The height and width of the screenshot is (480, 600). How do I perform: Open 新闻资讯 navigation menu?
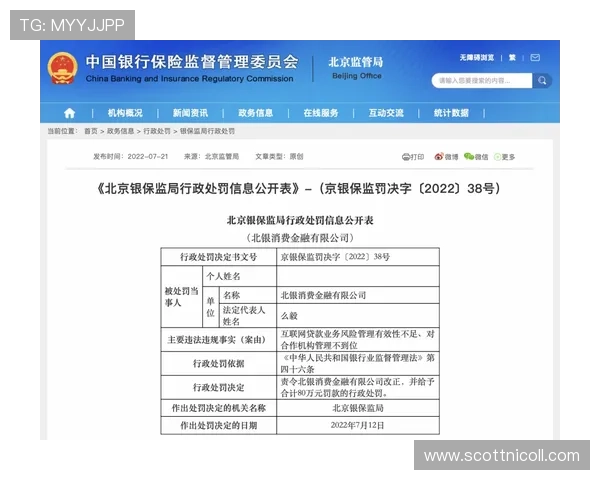(x=190, y=113)
